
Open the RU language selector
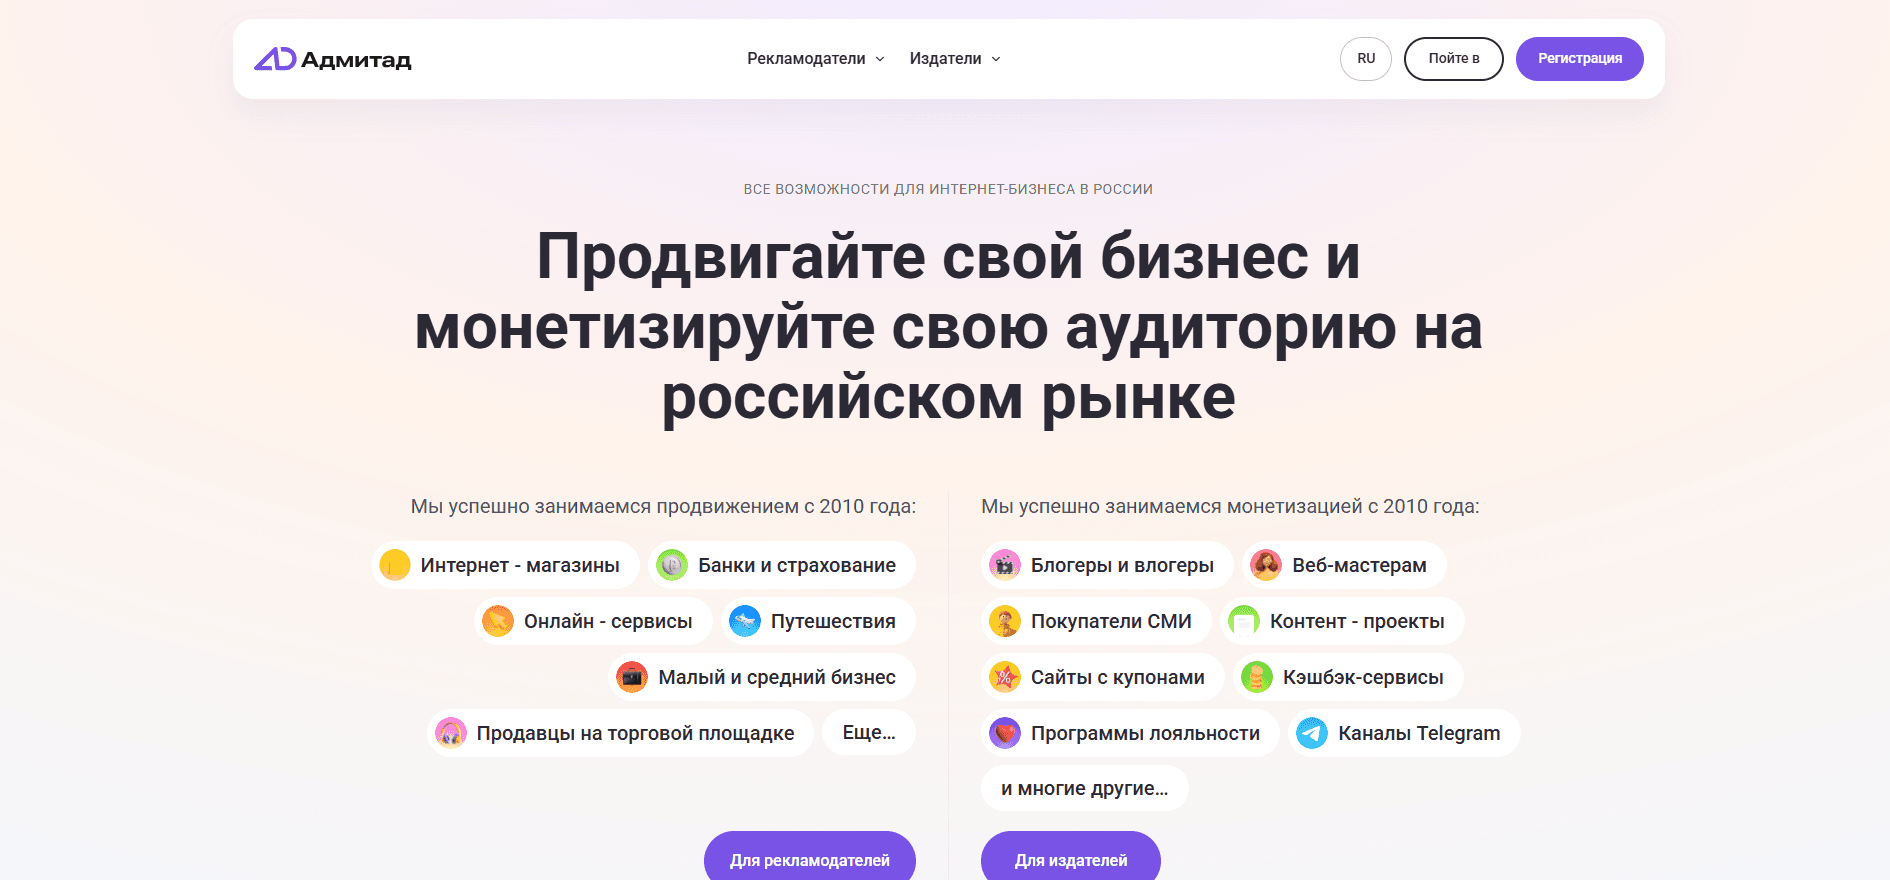[x=1366, y=59]
